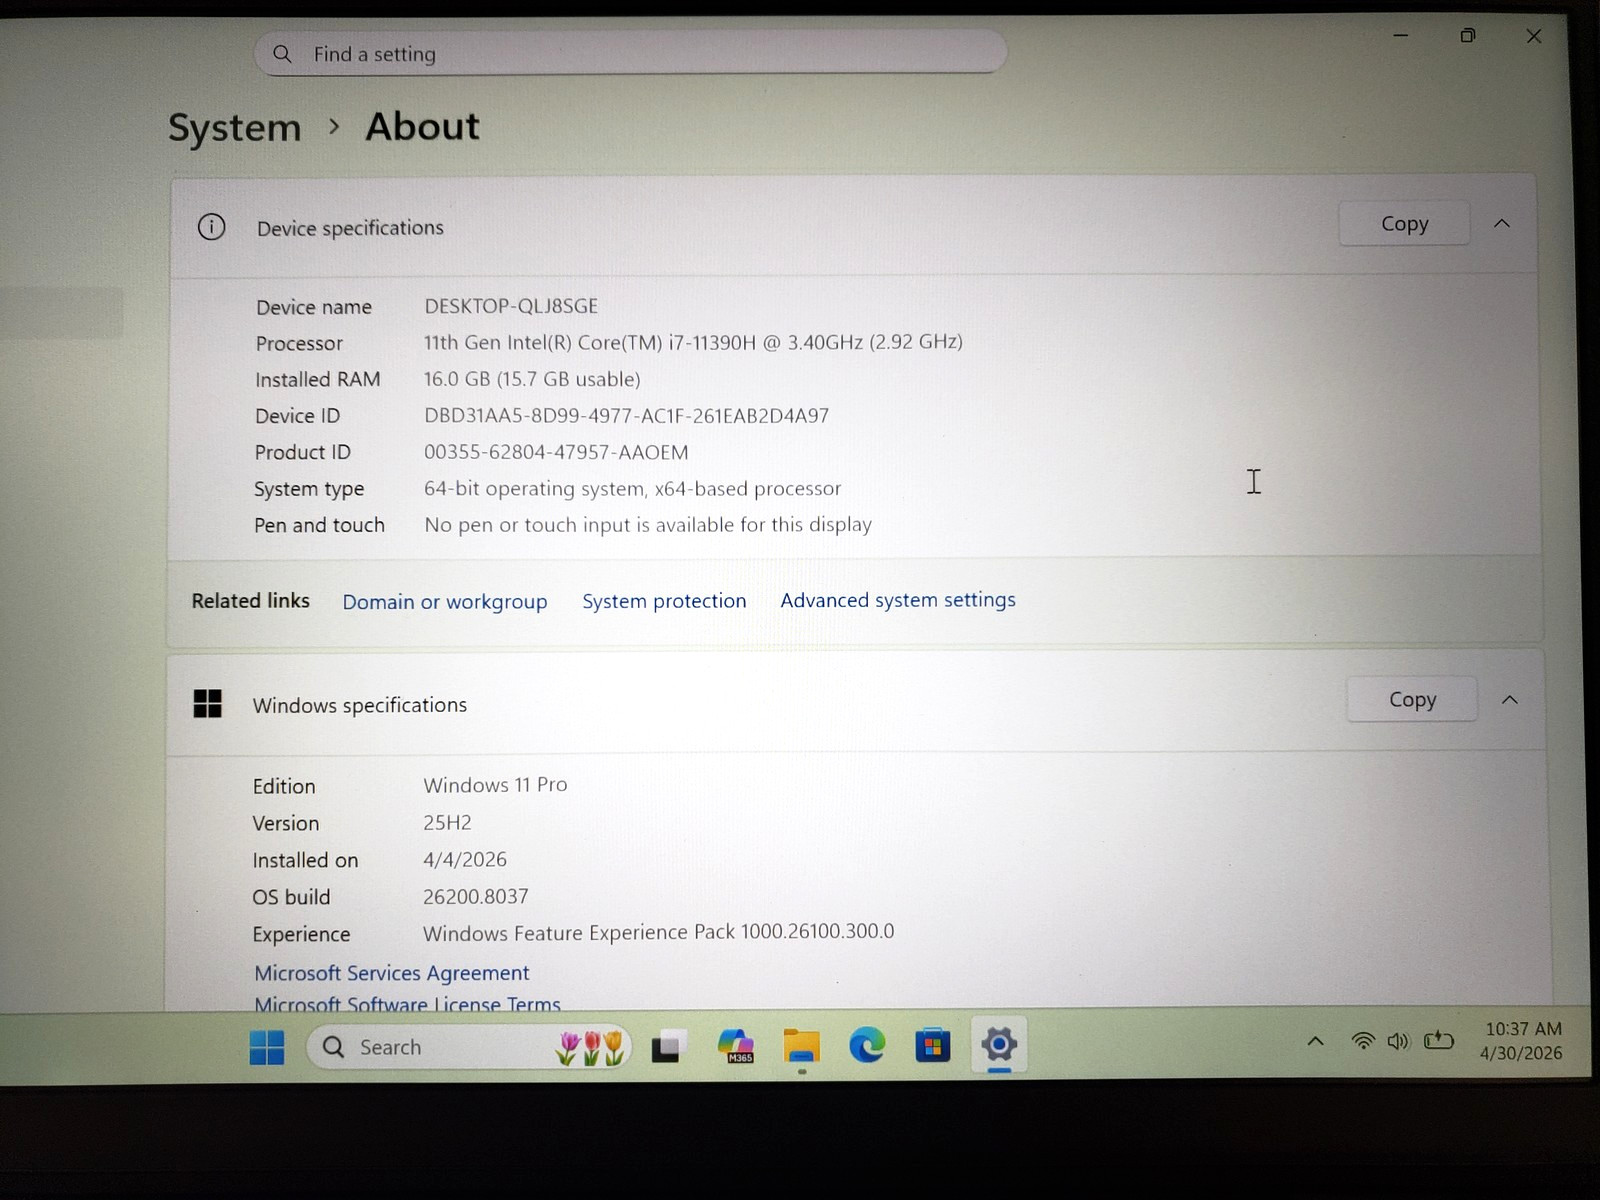Open the battery status tray icon

coord(1438,1041)
